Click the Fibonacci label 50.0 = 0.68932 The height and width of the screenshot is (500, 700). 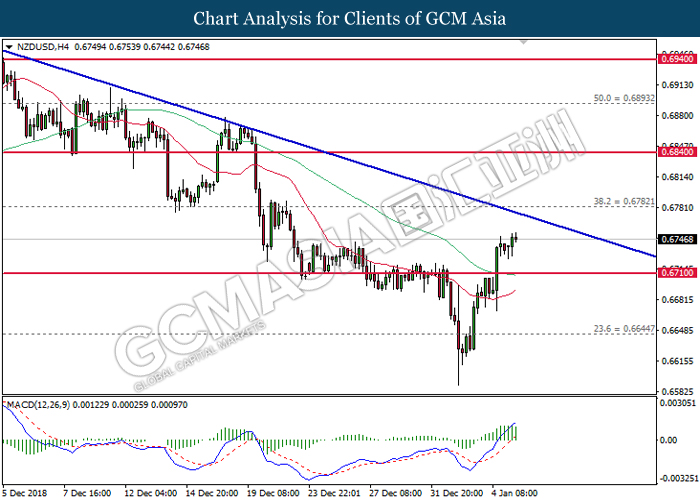pos(624,98)
